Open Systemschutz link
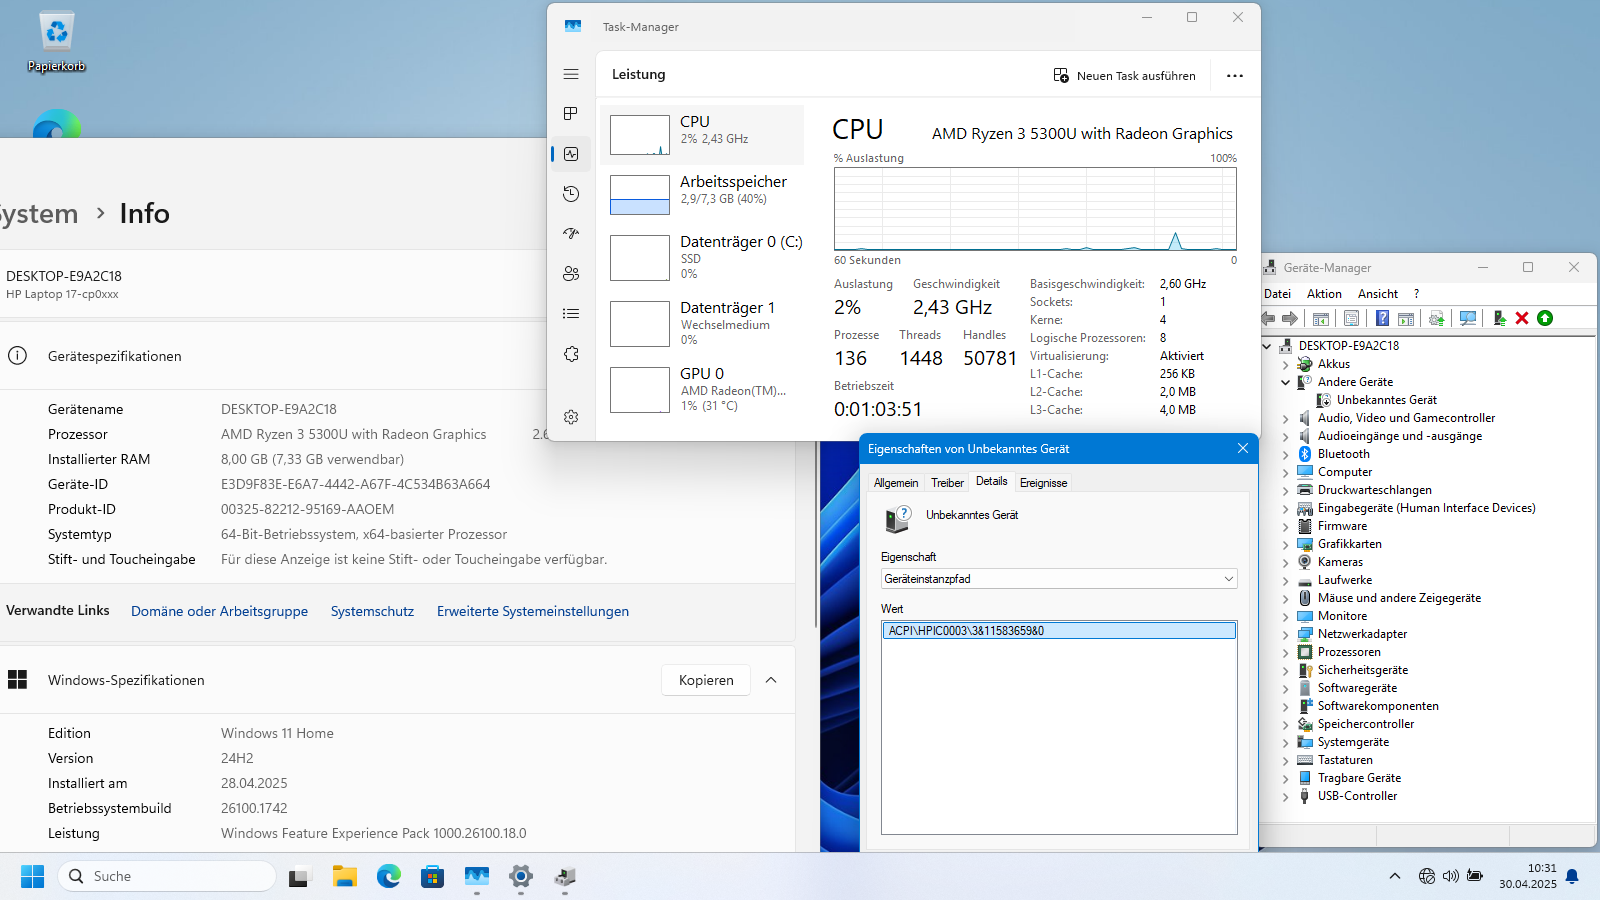The height and width of the screenshot is (900, 1600). tap(372, 611)
